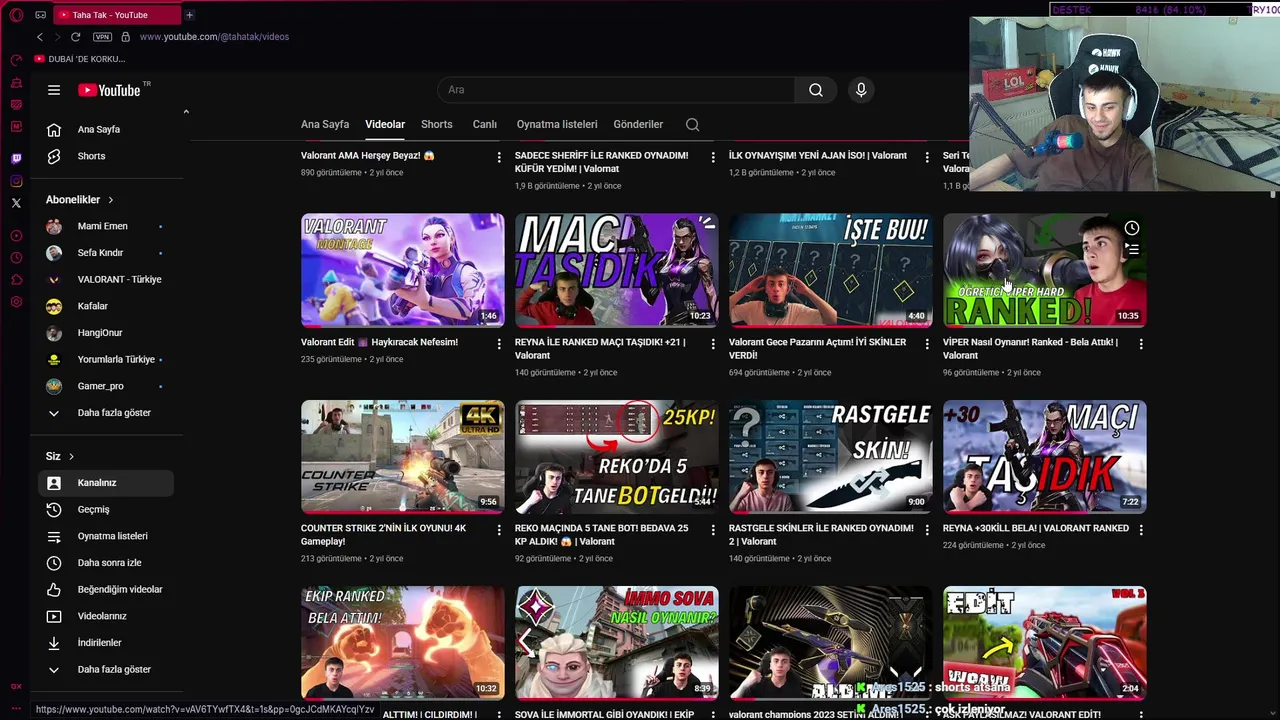
Task: Open Gönderiler channel tab
Action: coord(638,125)
